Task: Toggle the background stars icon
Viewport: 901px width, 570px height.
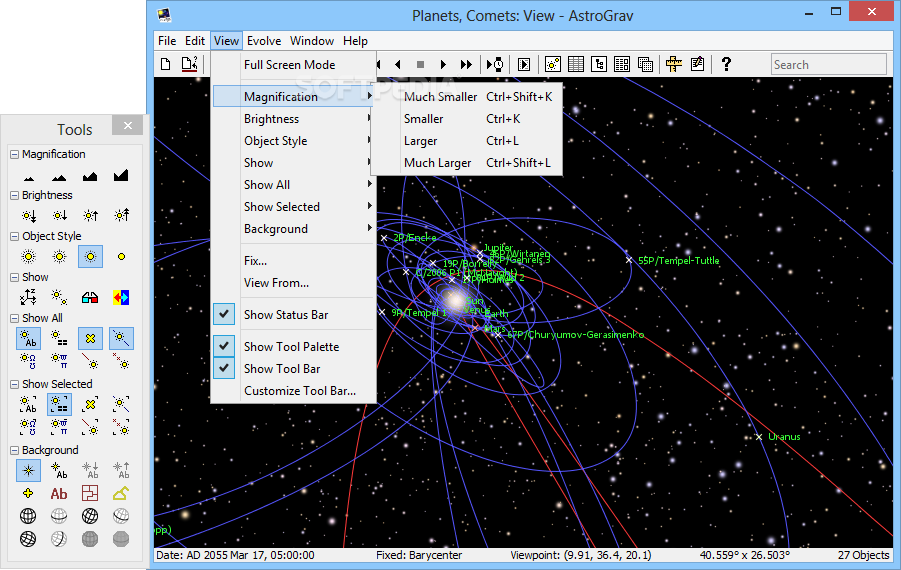Action: [x=28, y=471]
